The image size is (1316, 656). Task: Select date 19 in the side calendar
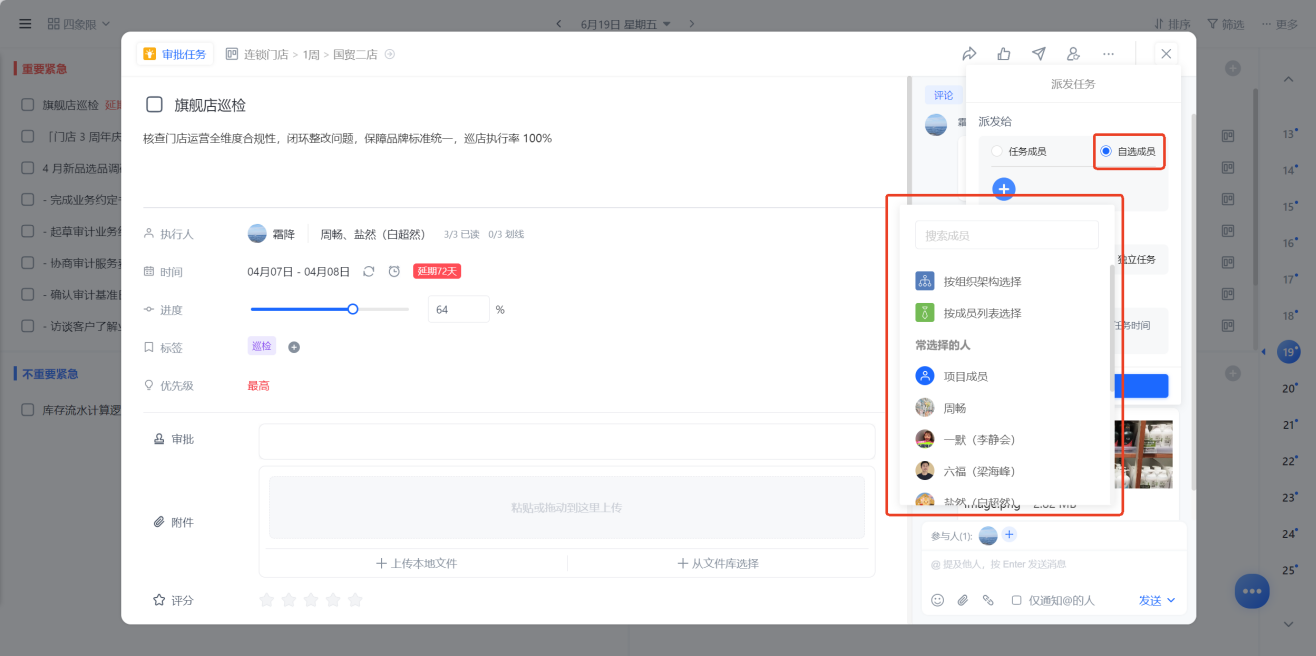tap(1290, 351)
